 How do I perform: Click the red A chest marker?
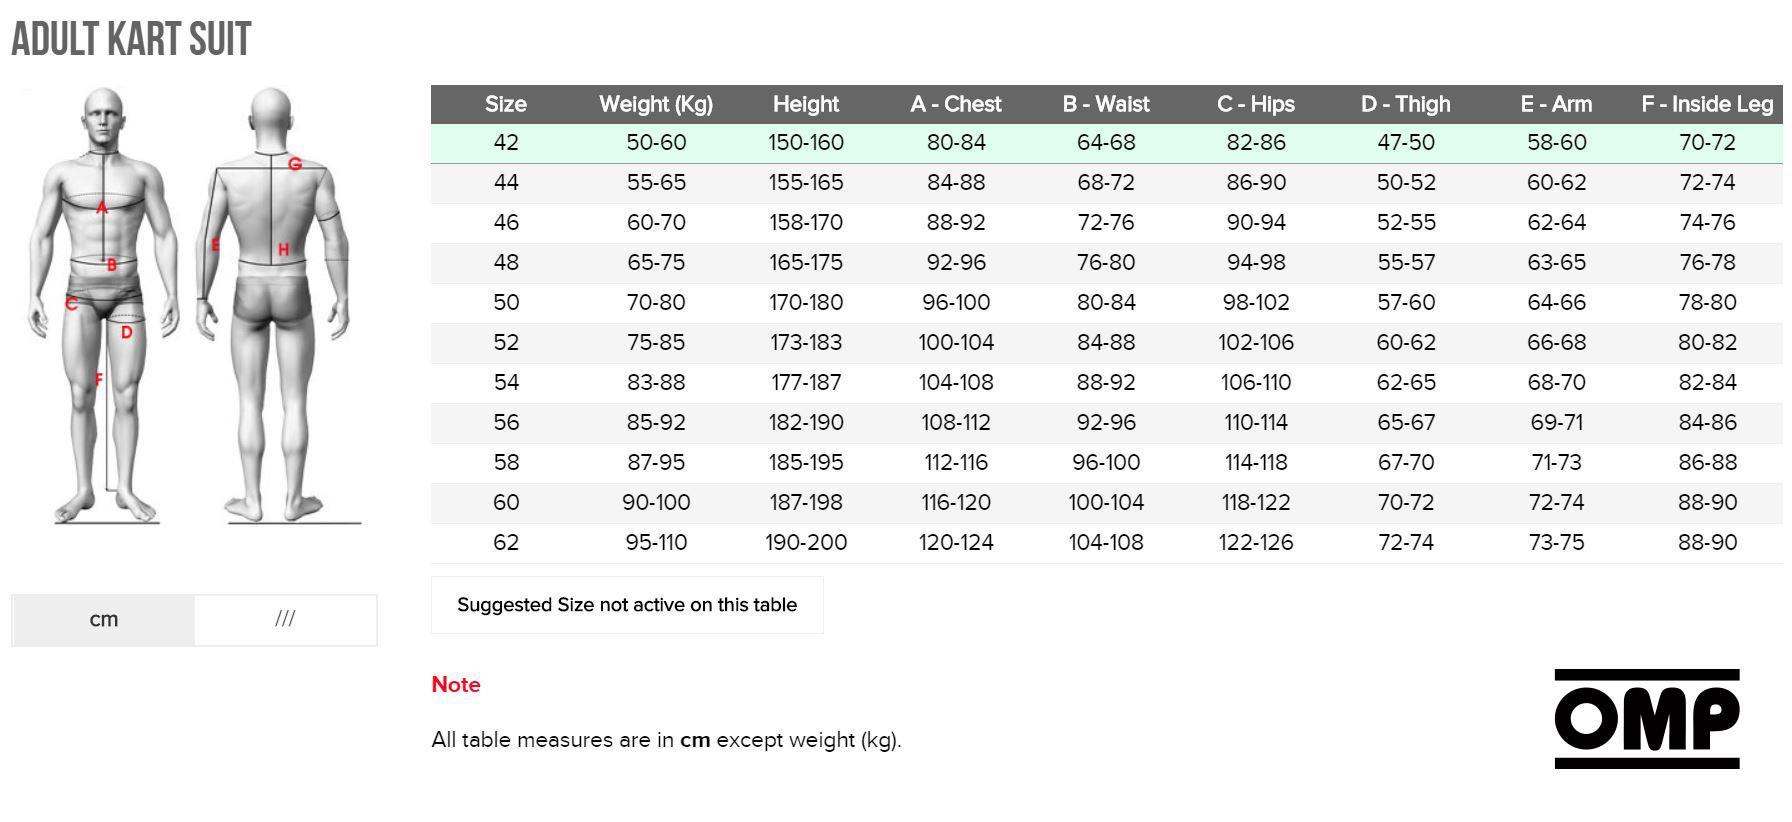[101, 208]
